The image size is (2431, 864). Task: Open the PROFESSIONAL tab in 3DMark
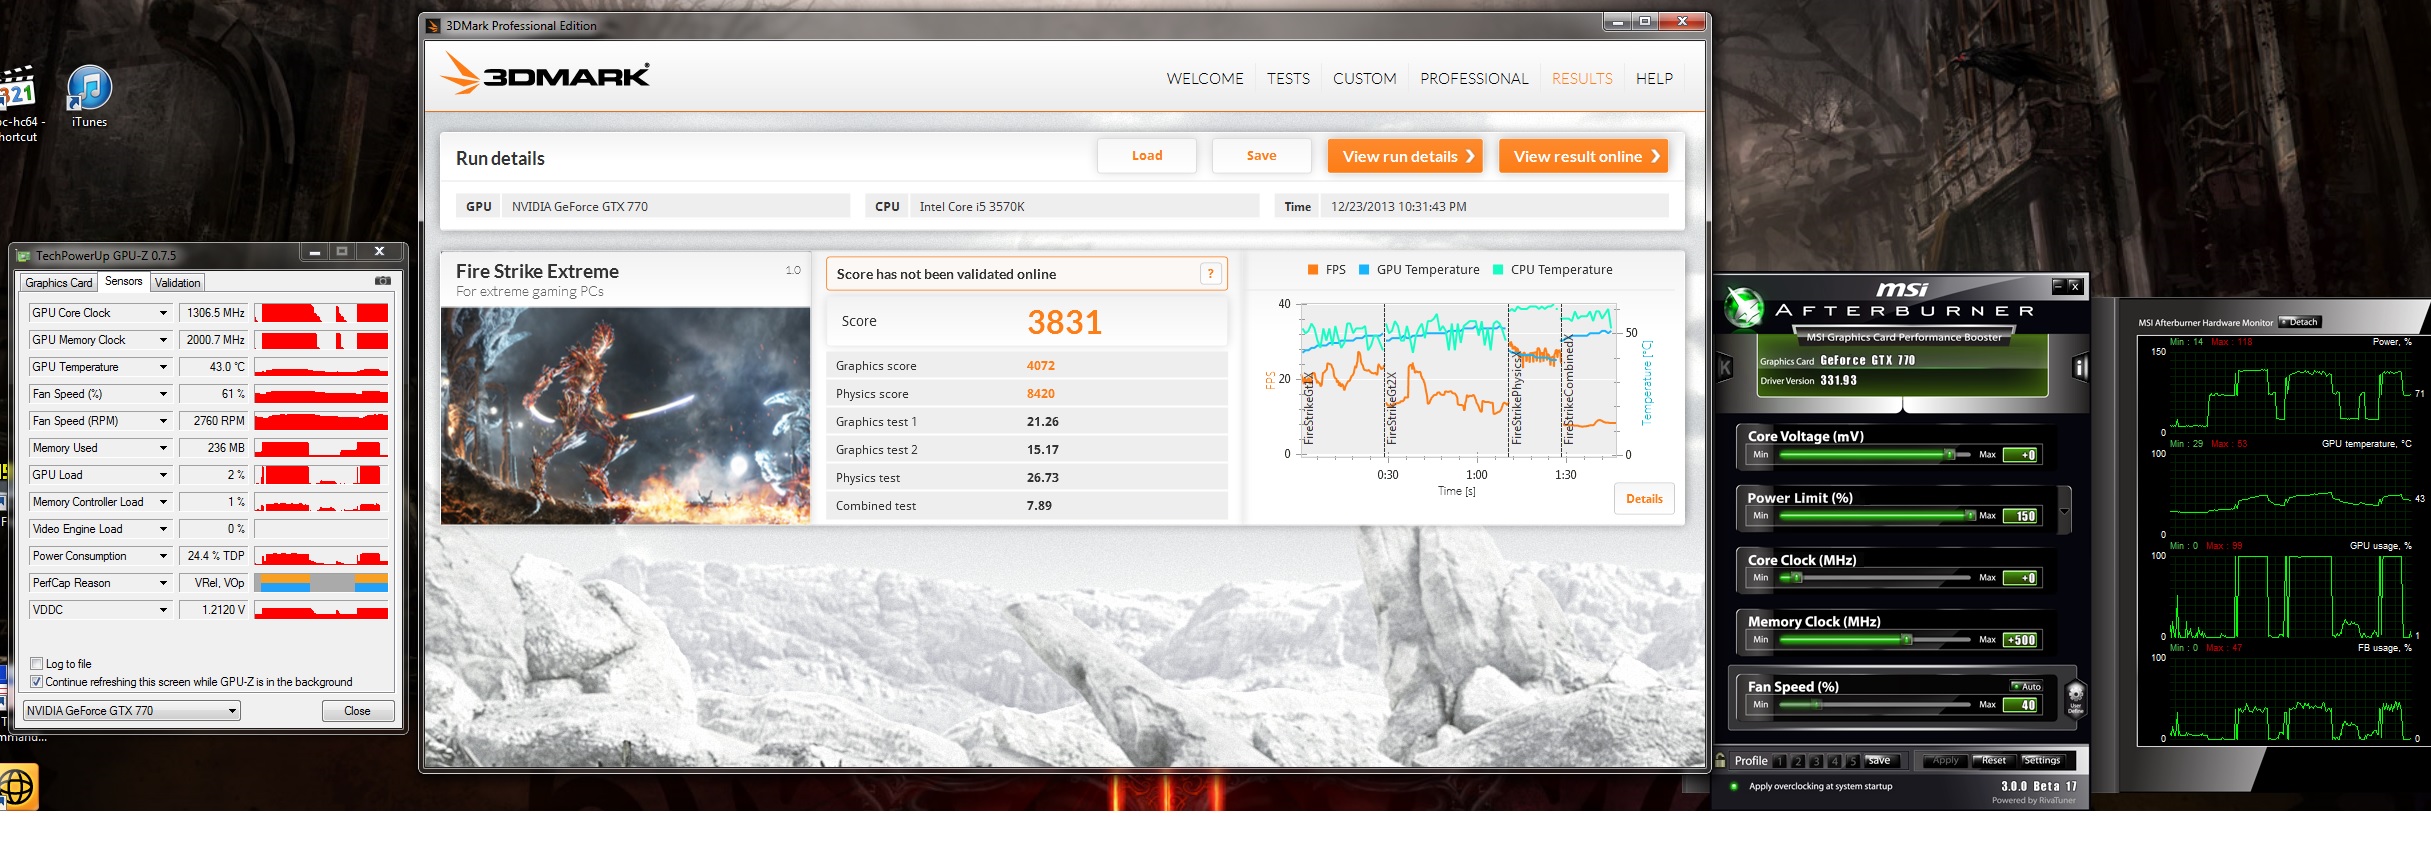tap(1474, 78)
